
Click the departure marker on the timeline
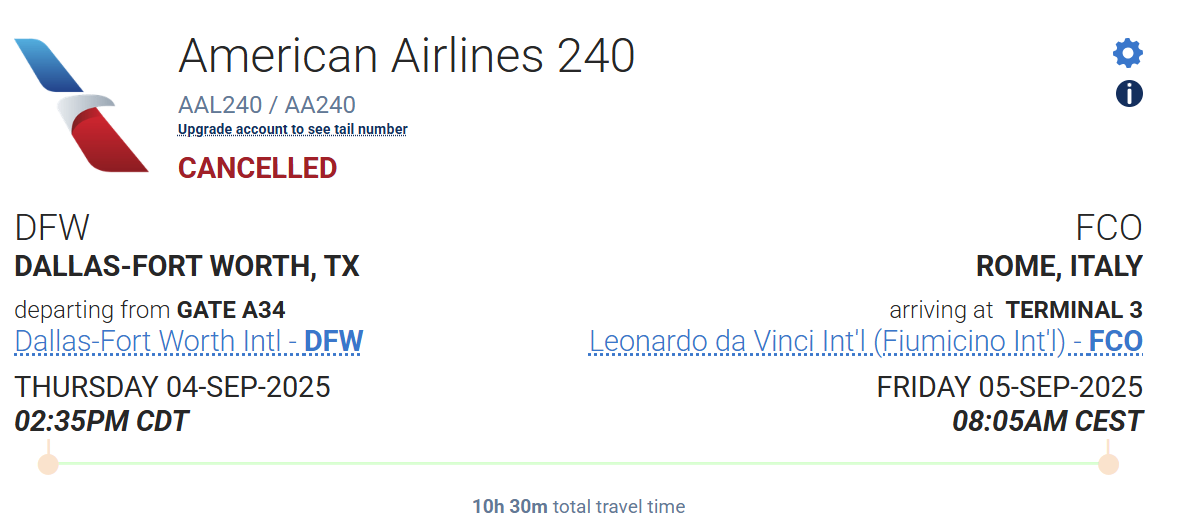(x=48, y=464)
